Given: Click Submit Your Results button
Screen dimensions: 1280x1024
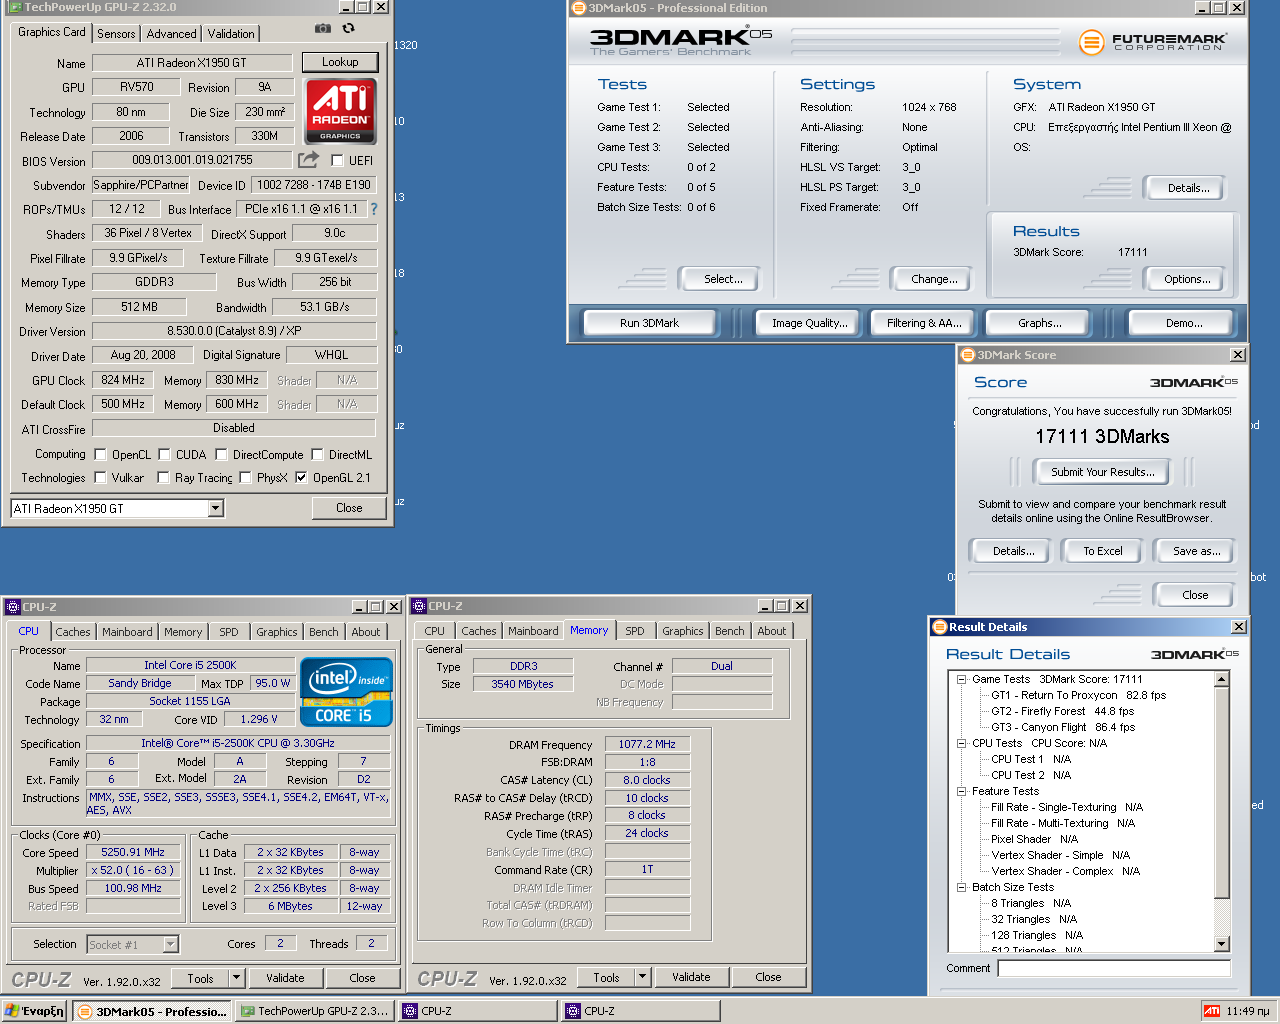Looking at the screenshot, I should pos(1102,472).
